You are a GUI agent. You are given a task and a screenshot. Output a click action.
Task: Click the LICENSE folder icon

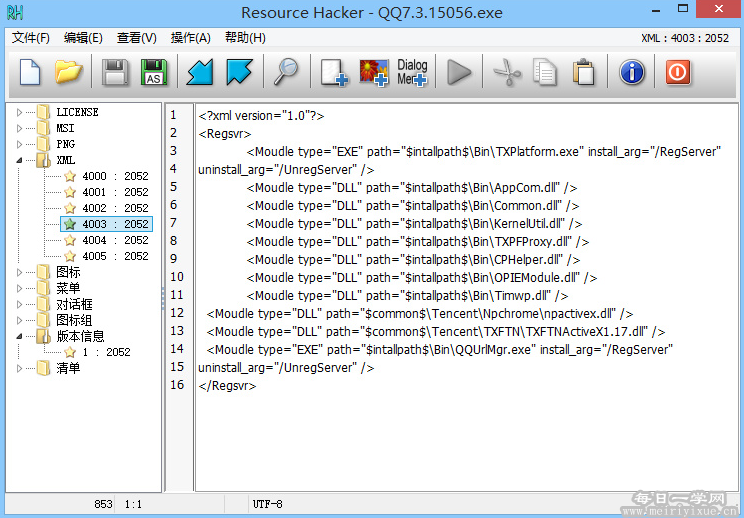44,112
